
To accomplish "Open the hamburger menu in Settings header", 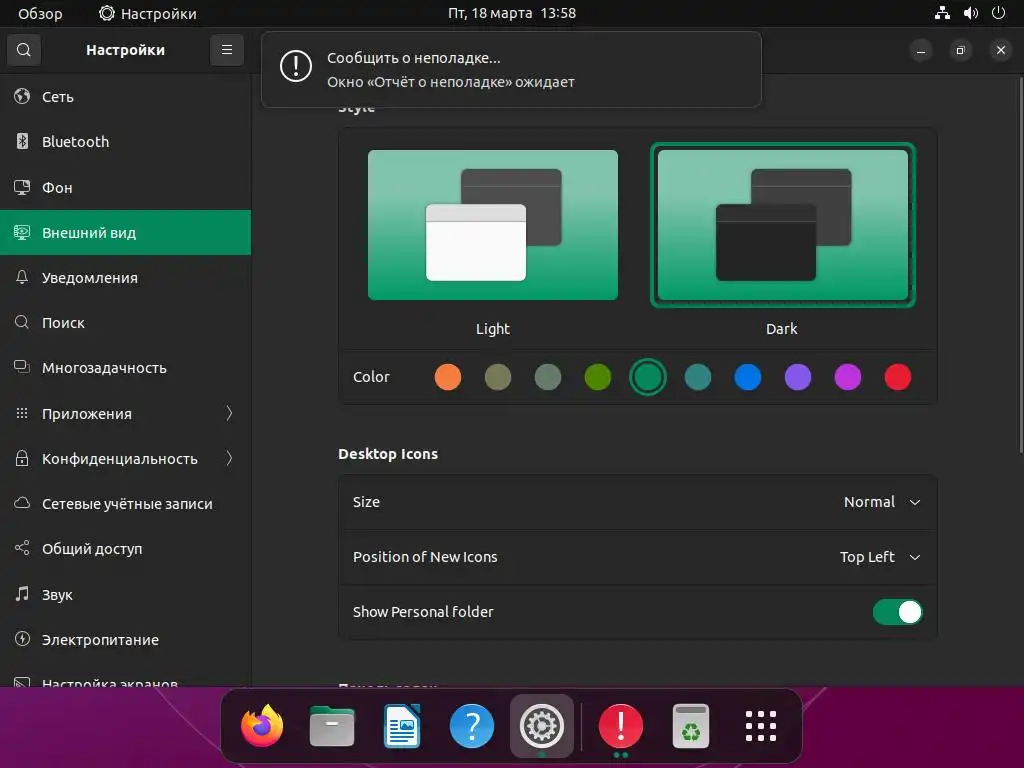I will 227,50.
